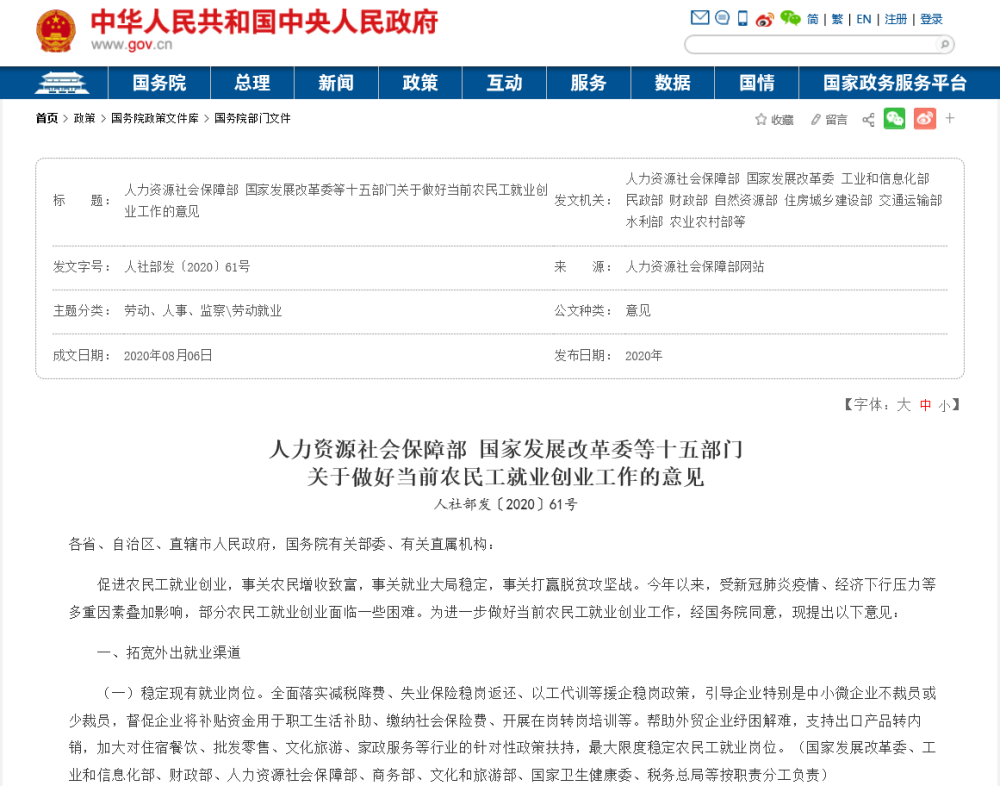Click the site title 中华人民共和国中央人民政府
Viewport: 1000px width, 786px height.
click(x=264, y=22)
